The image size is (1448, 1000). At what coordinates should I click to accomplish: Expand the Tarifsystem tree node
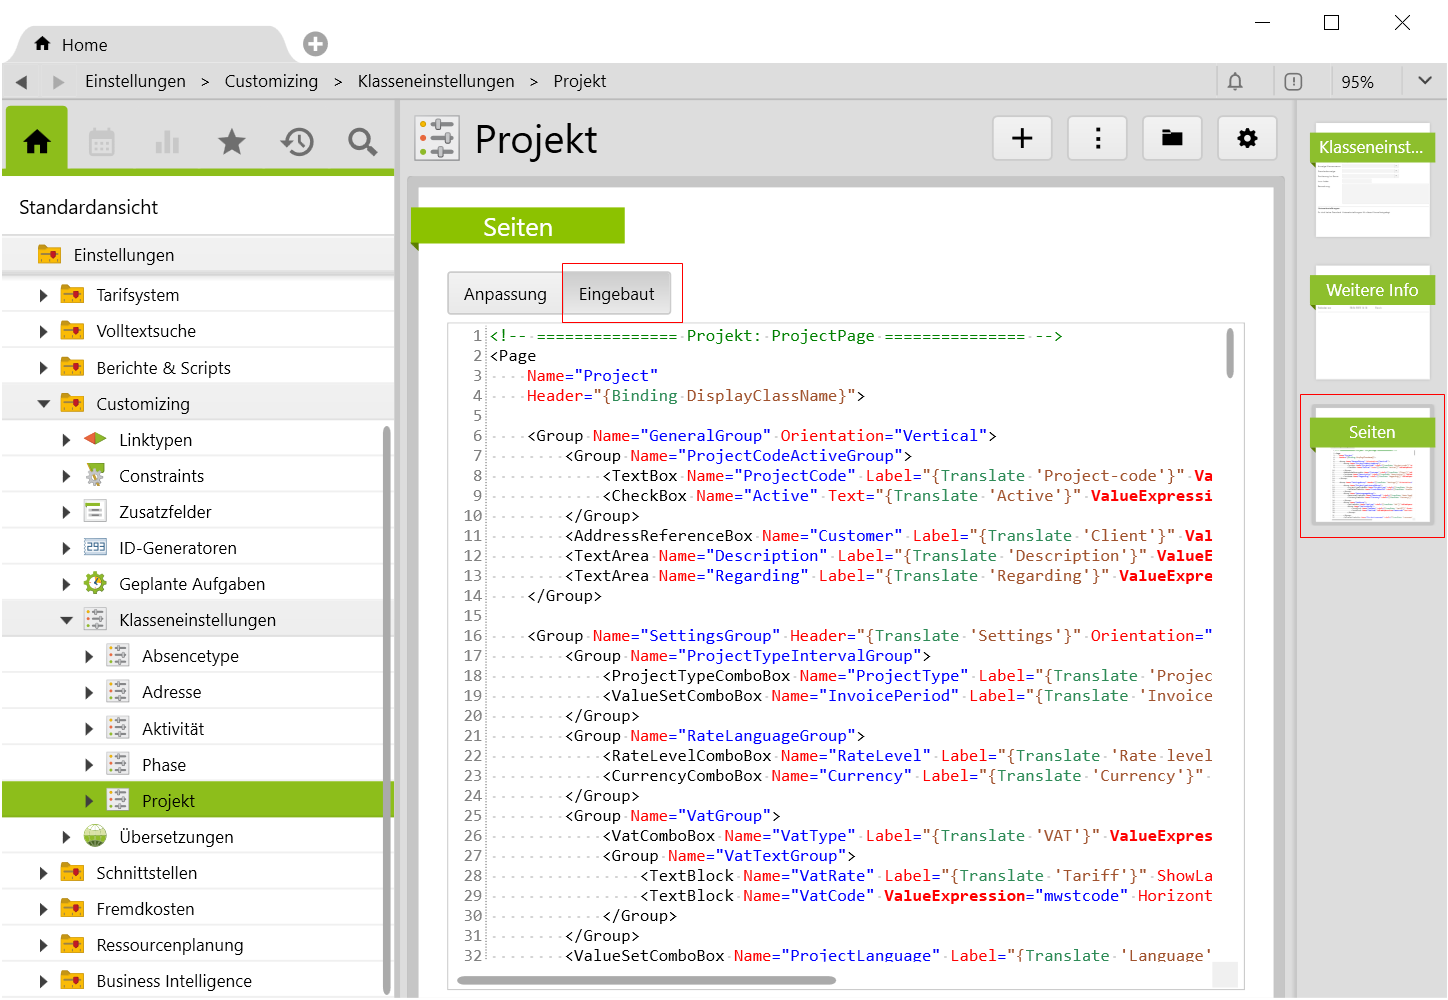(43, 296)
